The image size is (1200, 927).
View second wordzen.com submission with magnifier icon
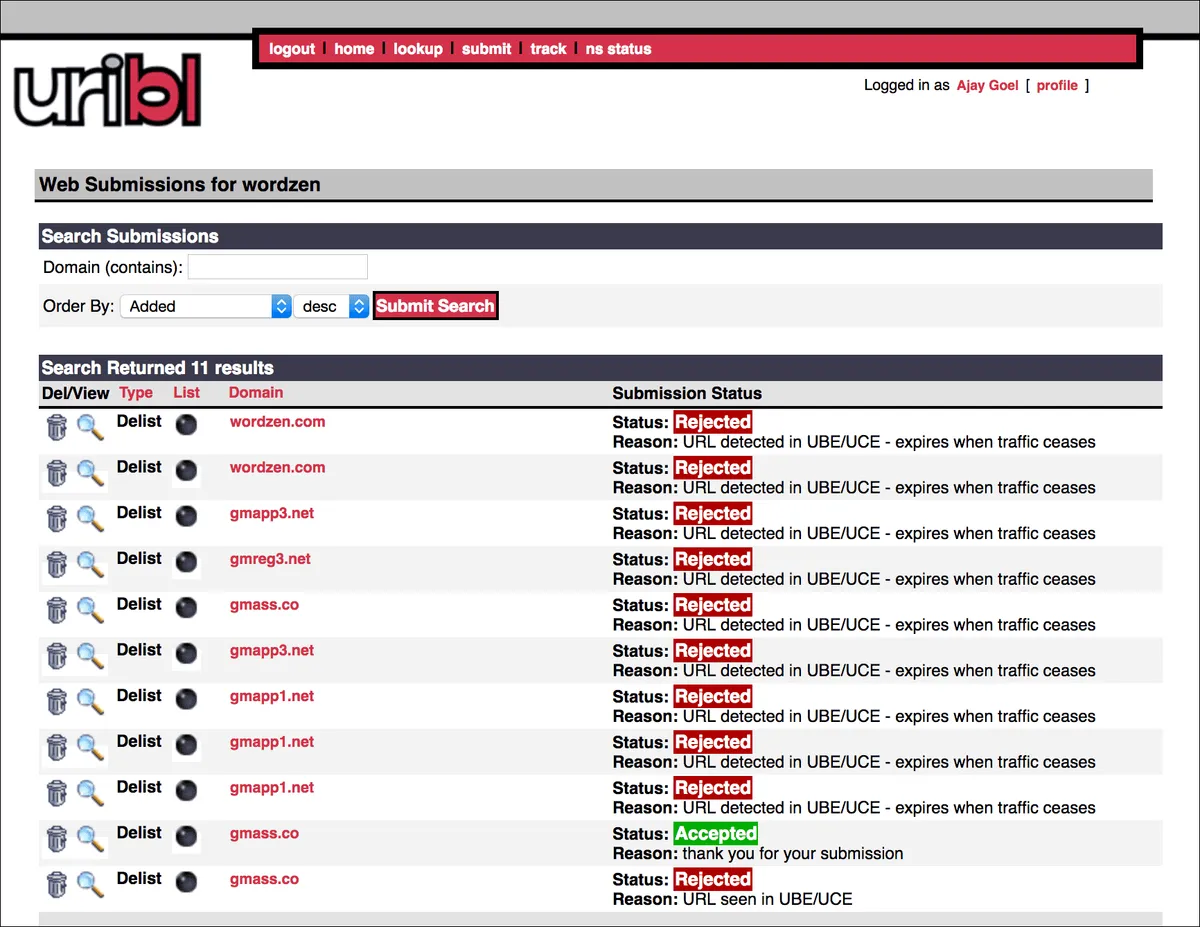pyautogui.click(x=90, y=474)
